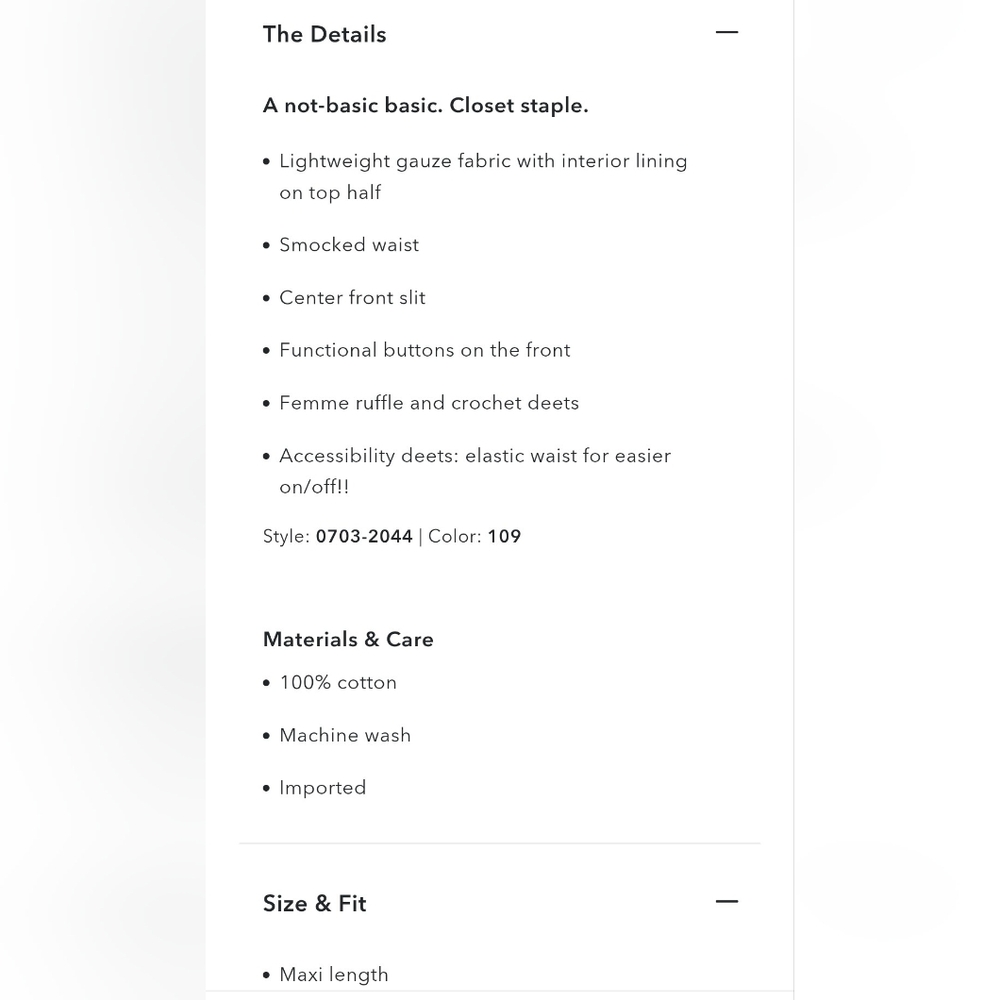
Task: Click the 'Color:' label text
Action: (x=455, y=536)
